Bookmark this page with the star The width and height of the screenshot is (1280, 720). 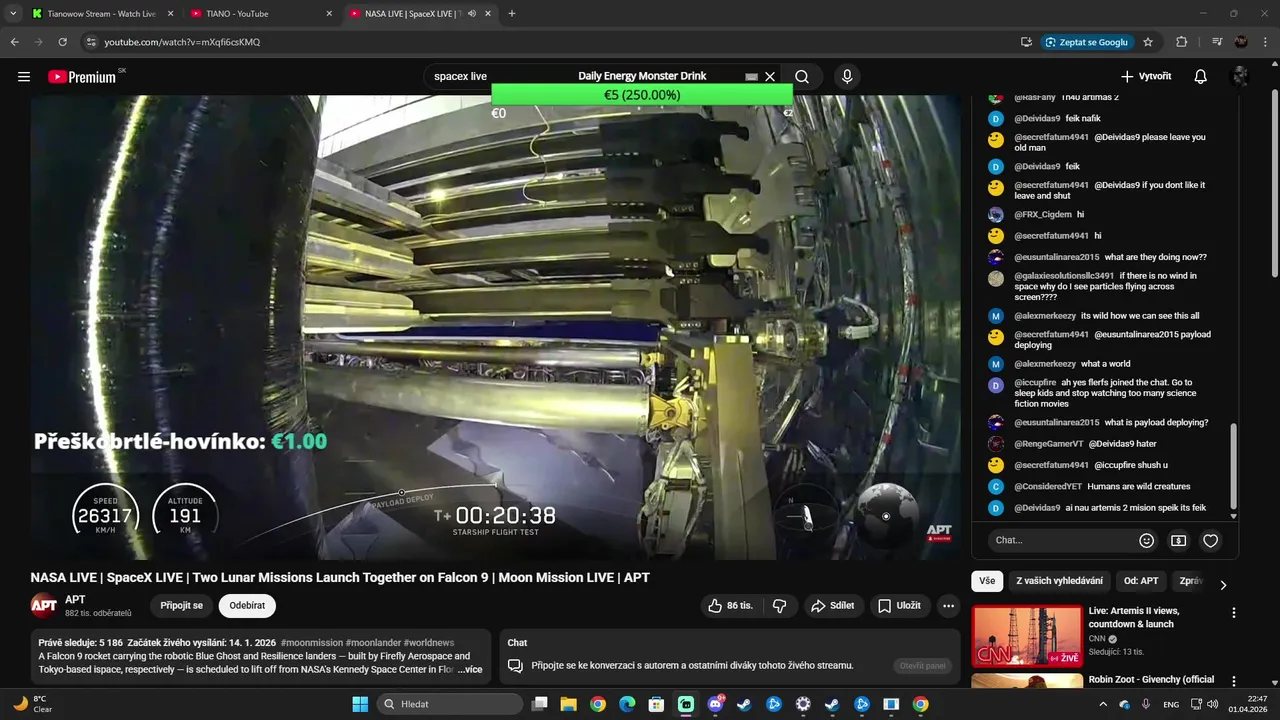[1148, 42]
